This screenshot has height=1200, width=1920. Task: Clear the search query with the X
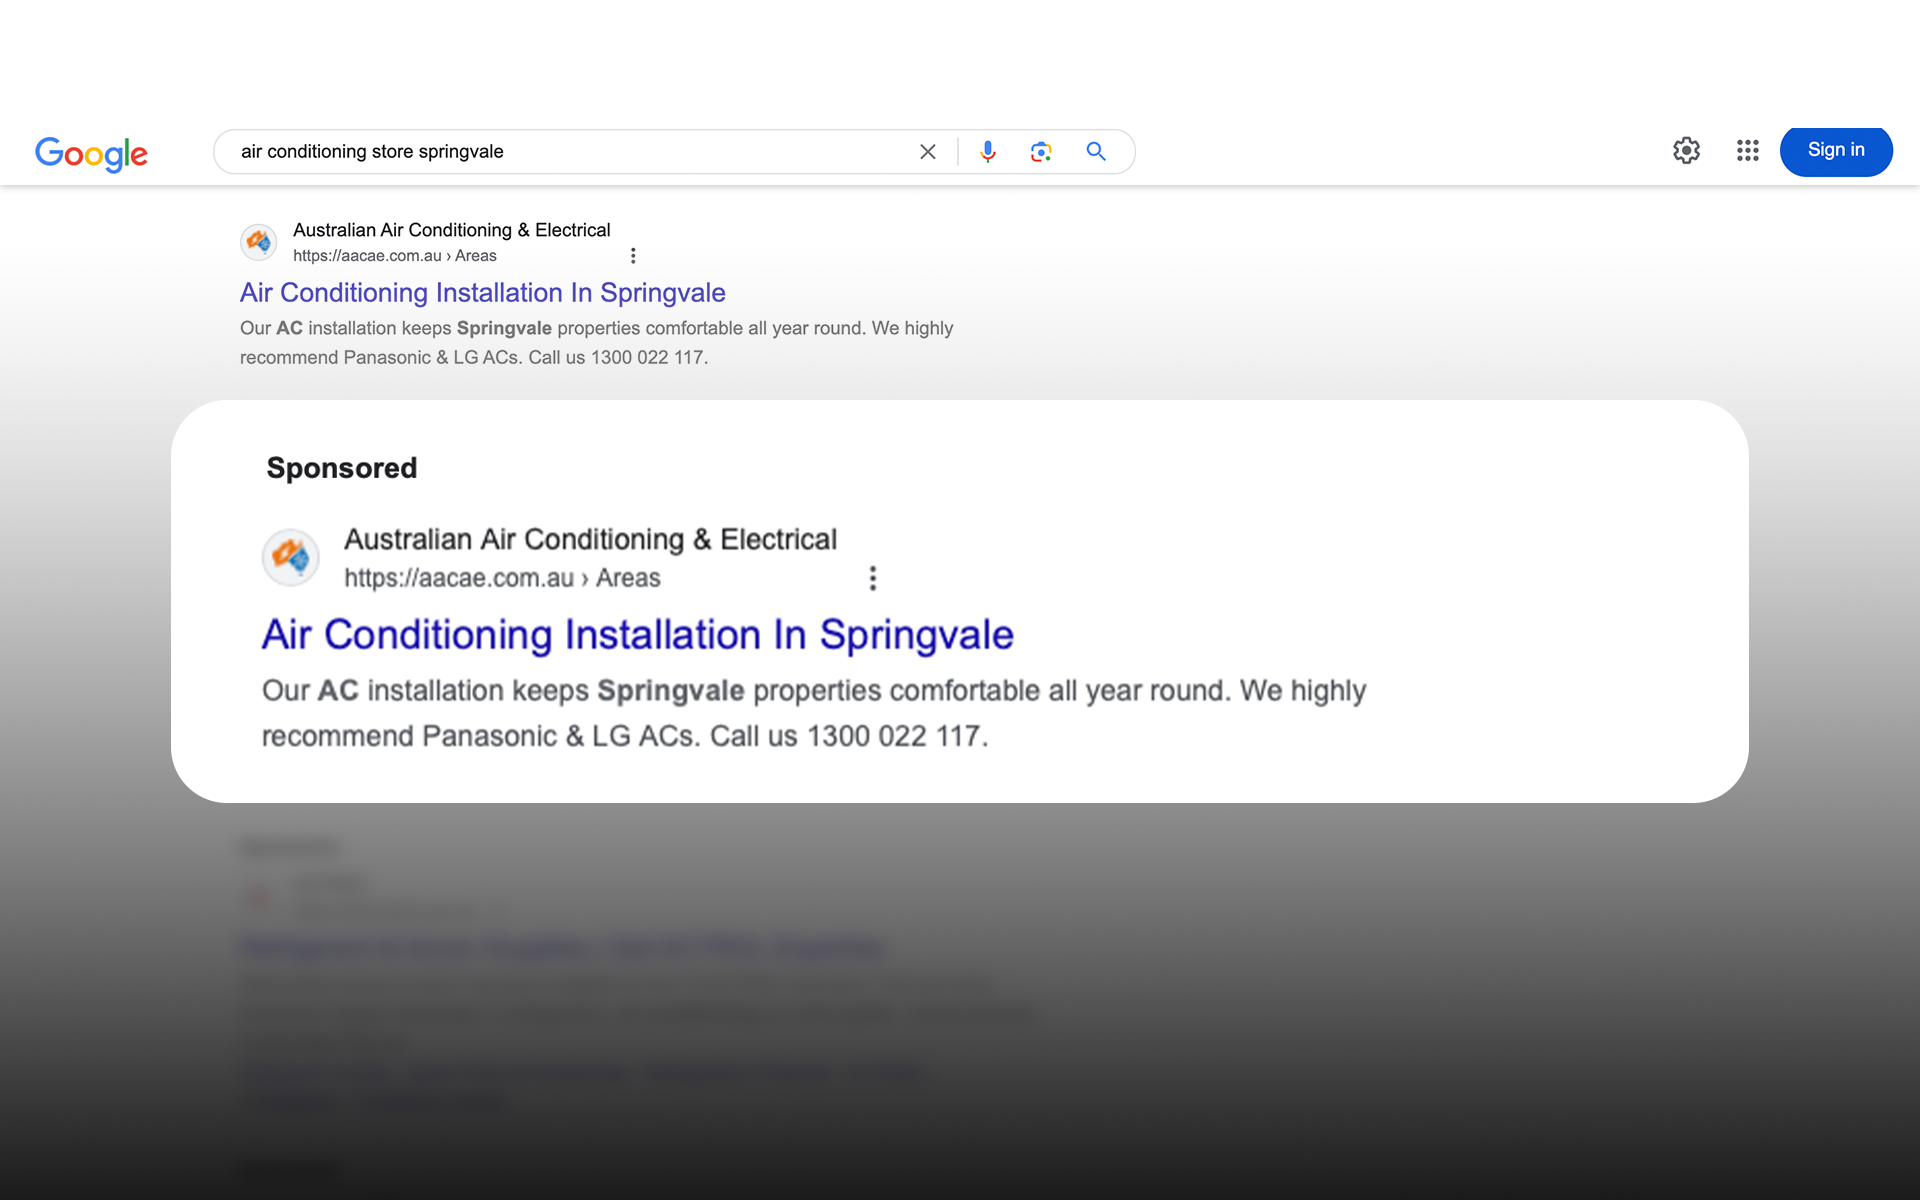928,152
